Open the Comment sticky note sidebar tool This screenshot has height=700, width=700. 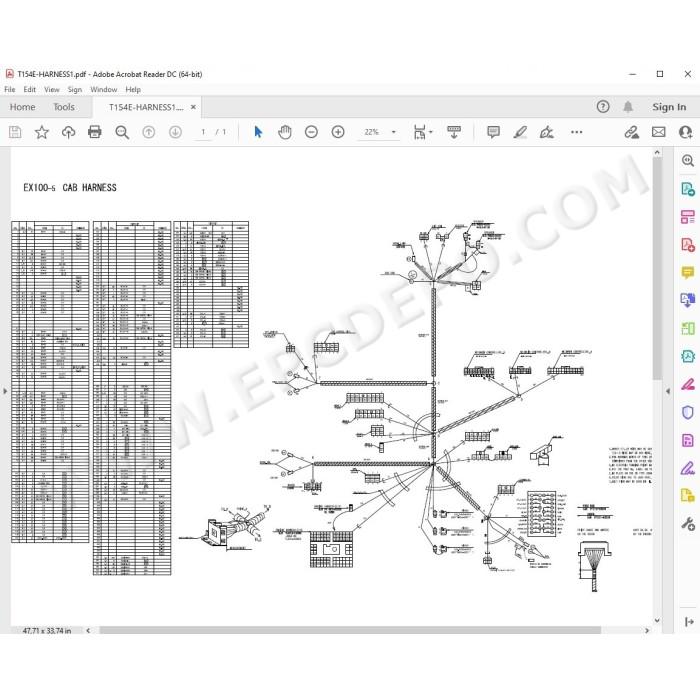tap(688, 272)
